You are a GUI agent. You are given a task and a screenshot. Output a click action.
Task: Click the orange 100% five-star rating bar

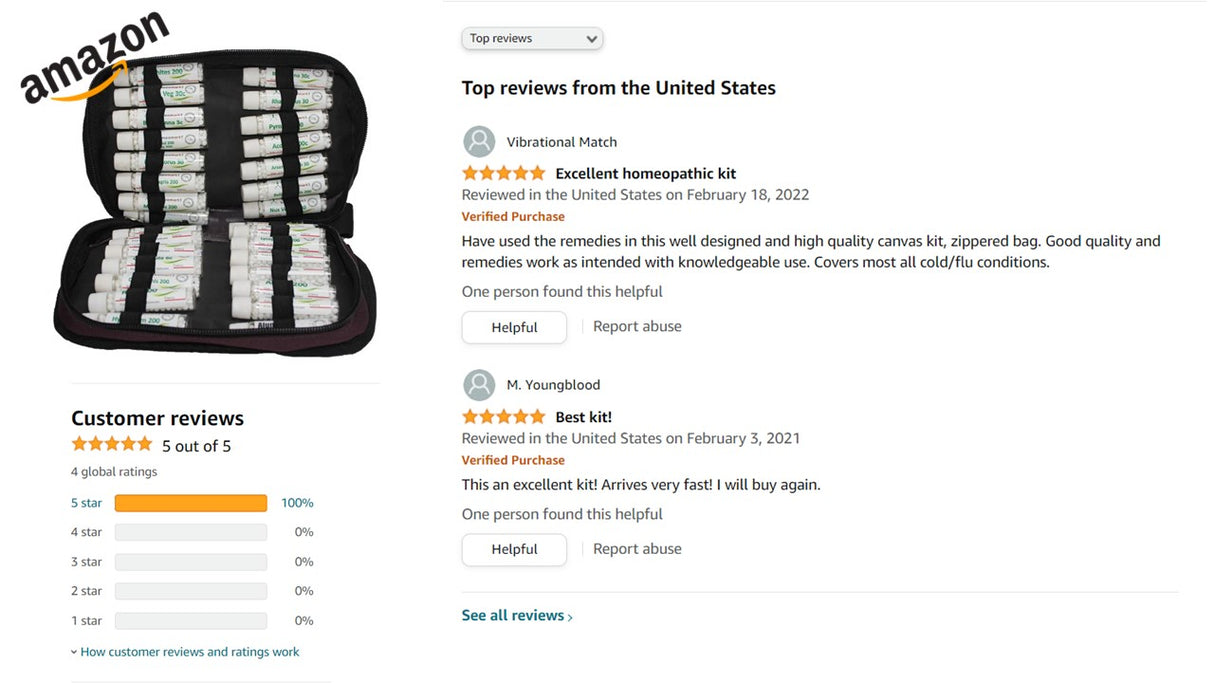coord(190,502)
